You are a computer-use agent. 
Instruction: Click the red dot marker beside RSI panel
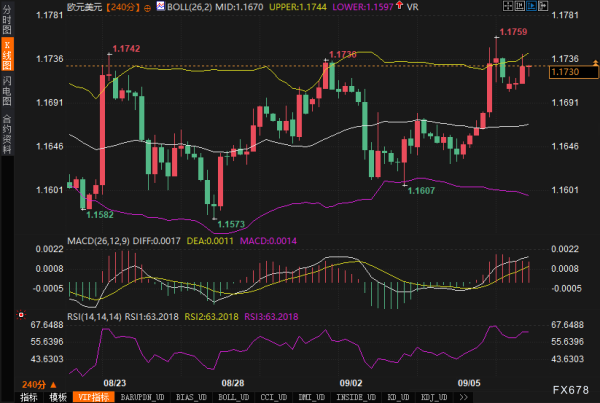(x=19, y=315)
